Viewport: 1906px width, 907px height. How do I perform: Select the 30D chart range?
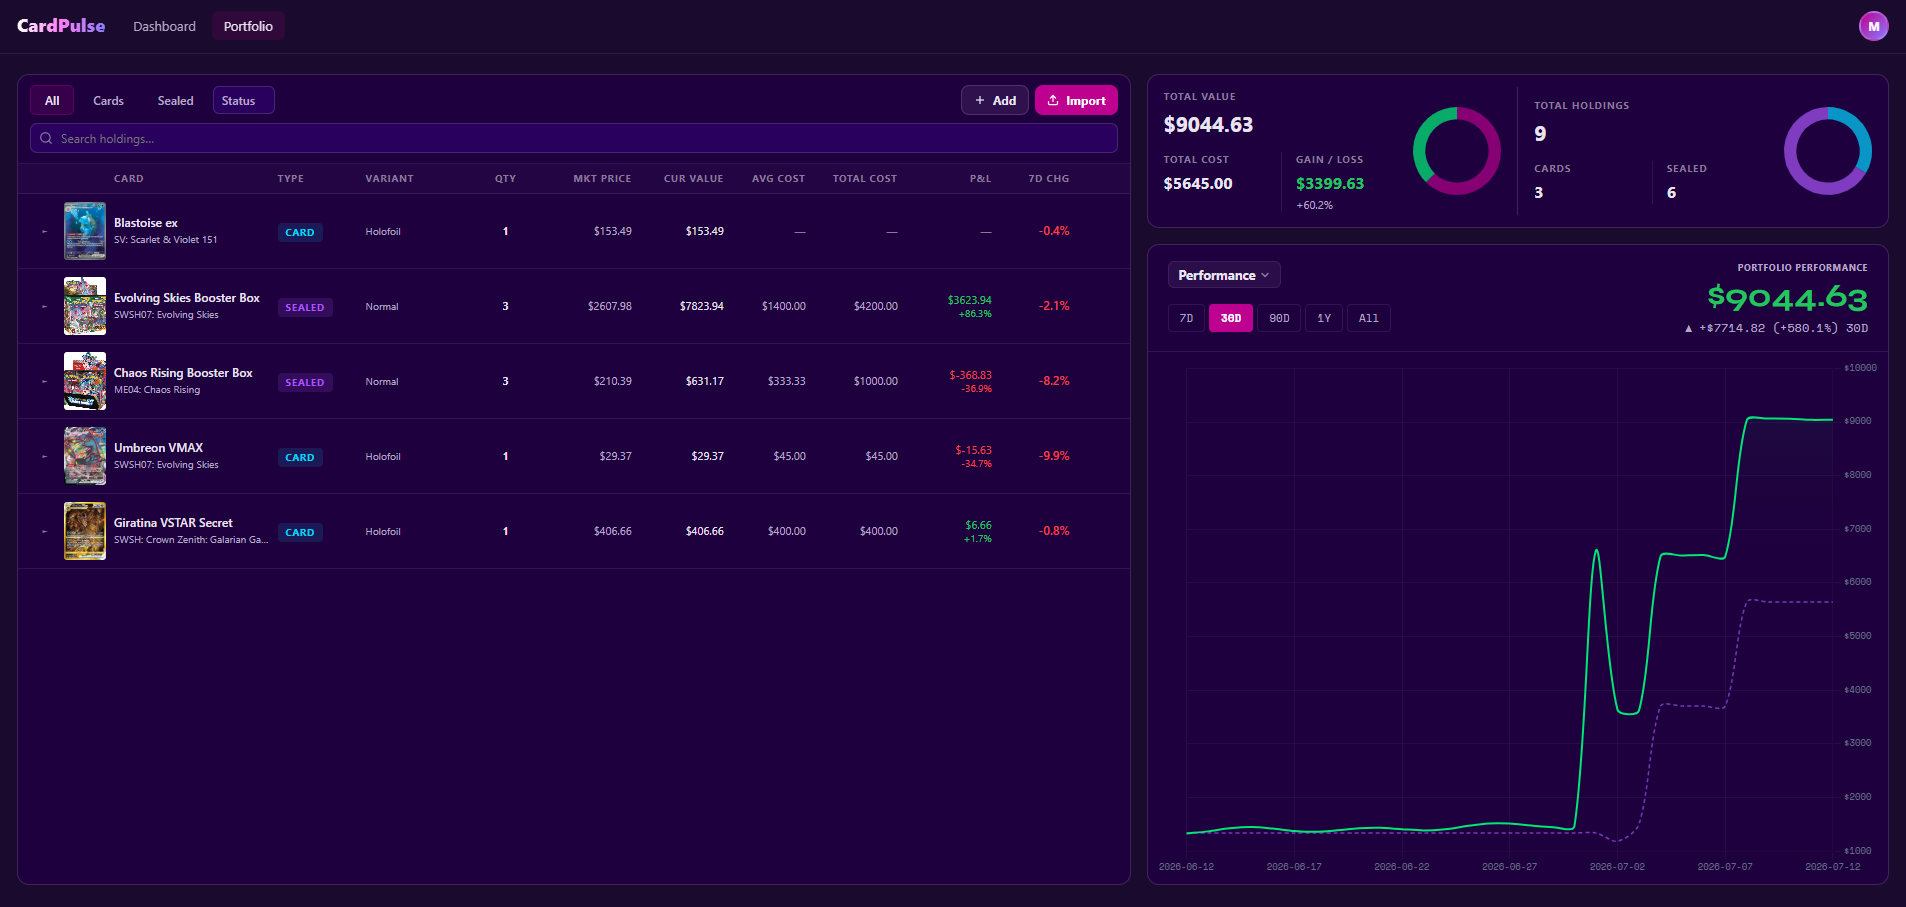[1231, 318]
